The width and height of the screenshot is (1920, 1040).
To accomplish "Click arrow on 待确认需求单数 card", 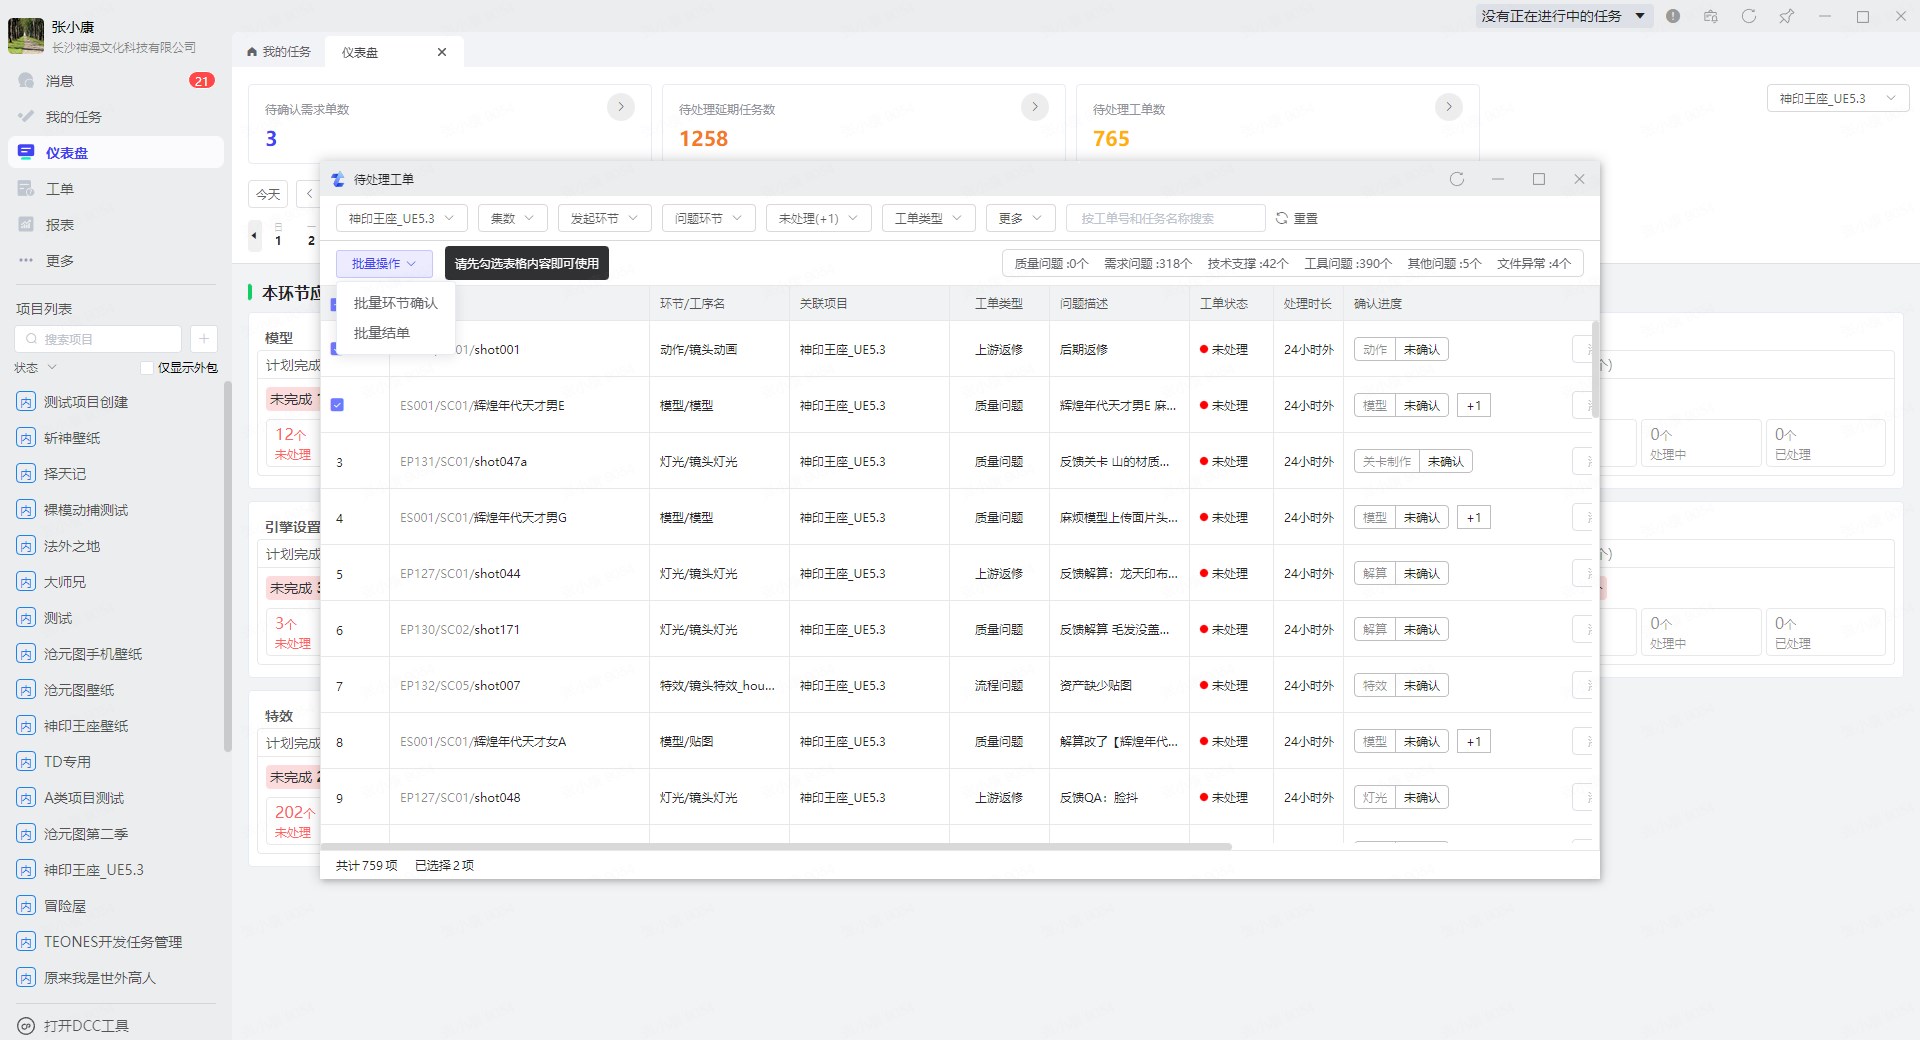I will [621, 107].
